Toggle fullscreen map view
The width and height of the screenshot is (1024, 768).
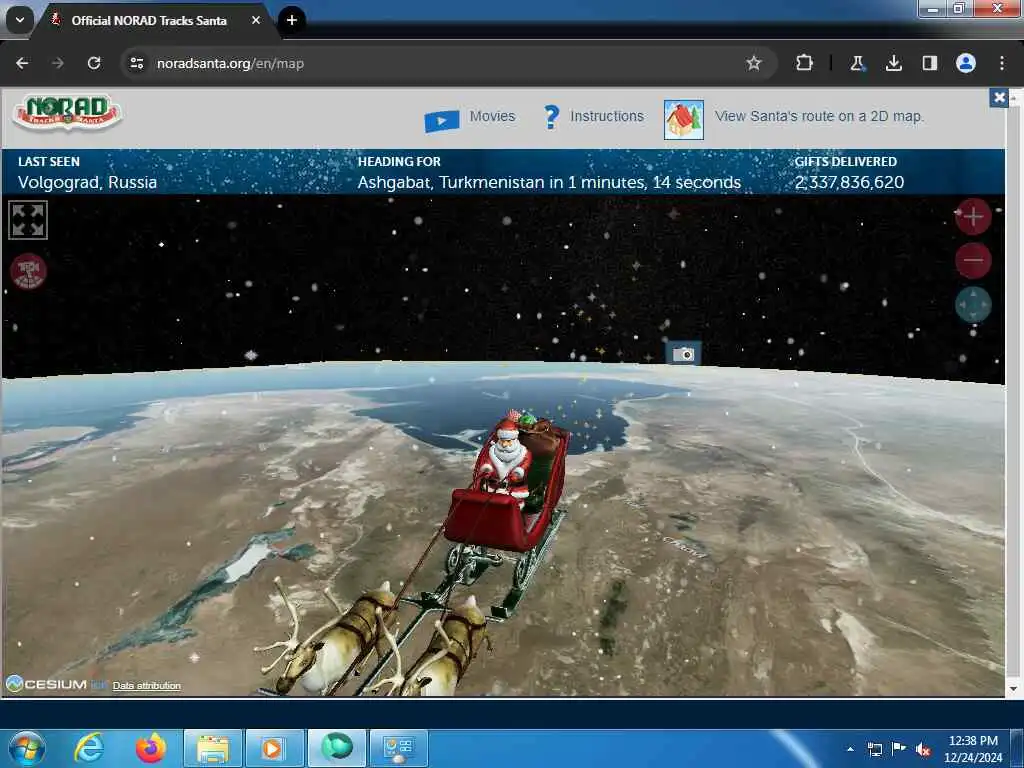[28, 220]
